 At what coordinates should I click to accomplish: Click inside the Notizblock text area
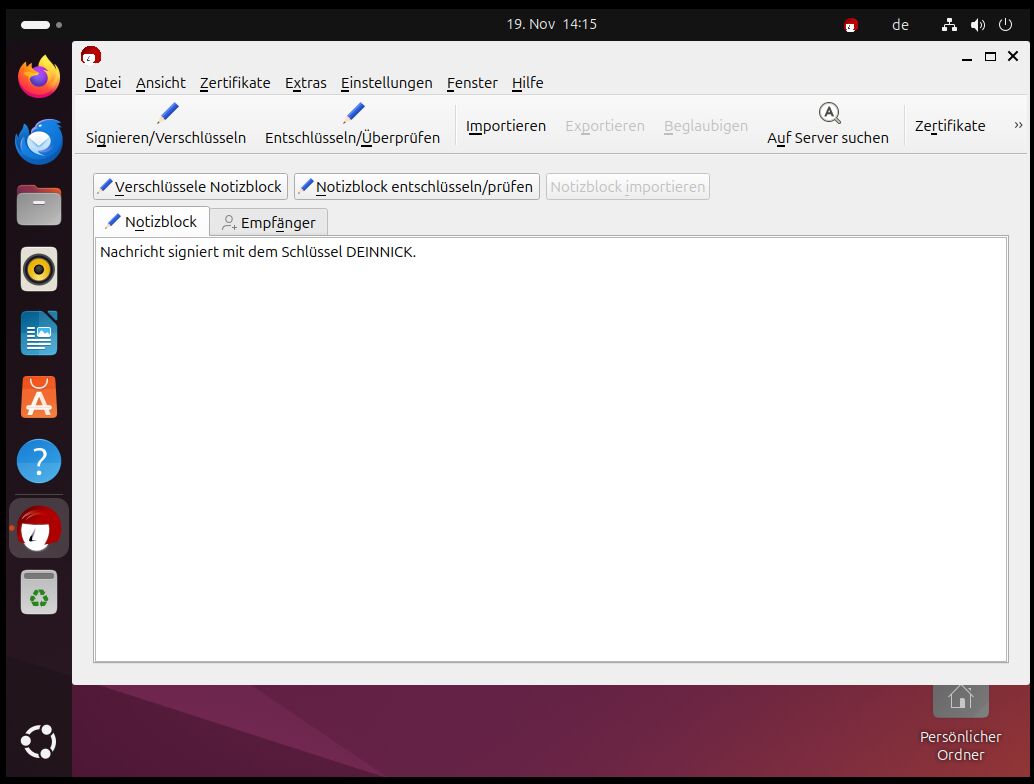(550, 450)
